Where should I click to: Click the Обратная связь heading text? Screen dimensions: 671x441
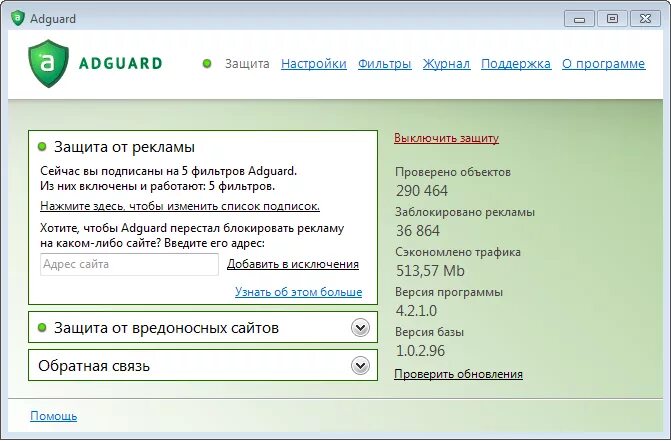[94, 366]
